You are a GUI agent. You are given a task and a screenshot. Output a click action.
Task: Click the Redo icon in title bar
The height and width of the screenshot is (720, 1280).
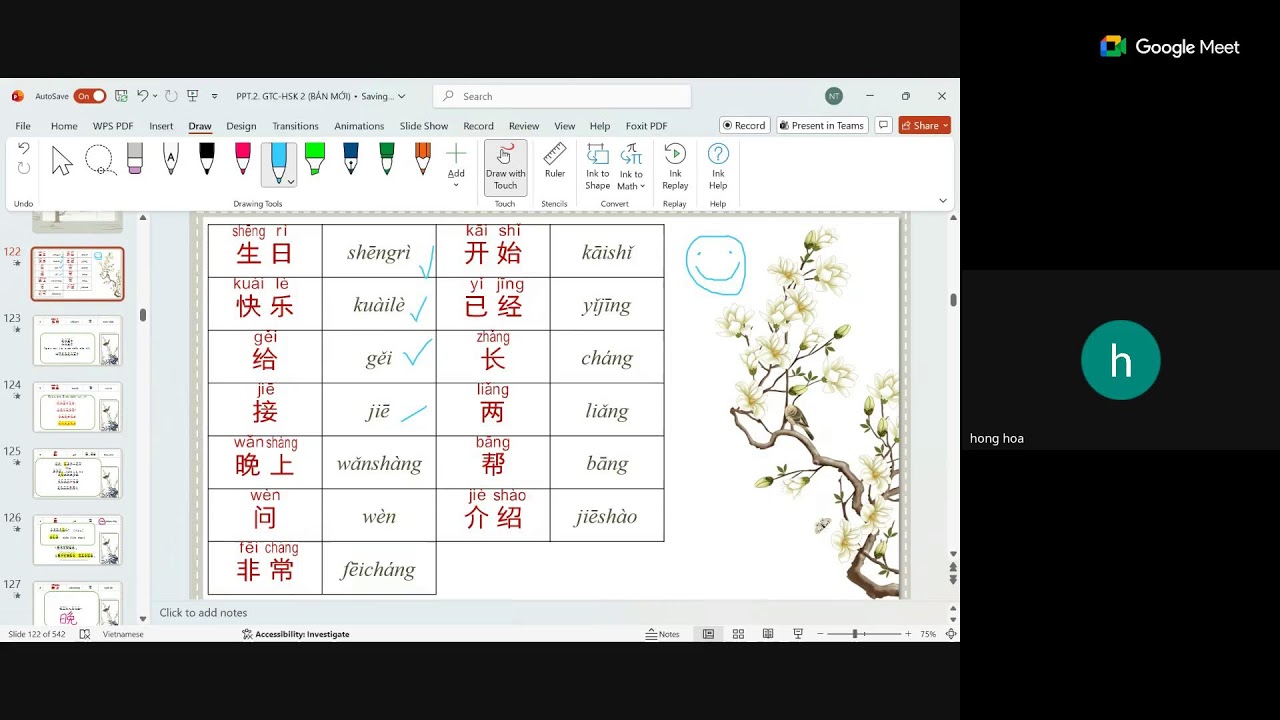pos(171,96)
